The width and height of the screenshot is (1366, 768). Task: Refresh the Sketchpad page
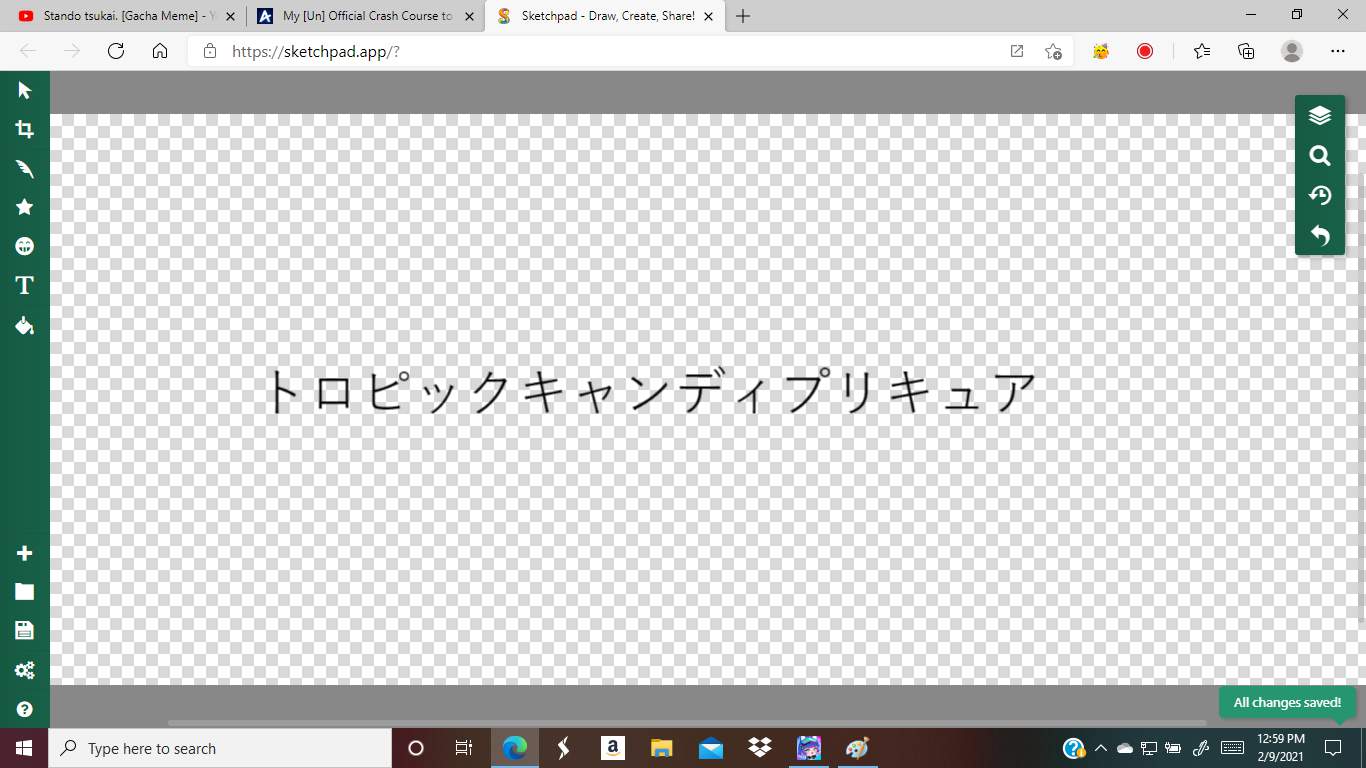coord(116,51)
